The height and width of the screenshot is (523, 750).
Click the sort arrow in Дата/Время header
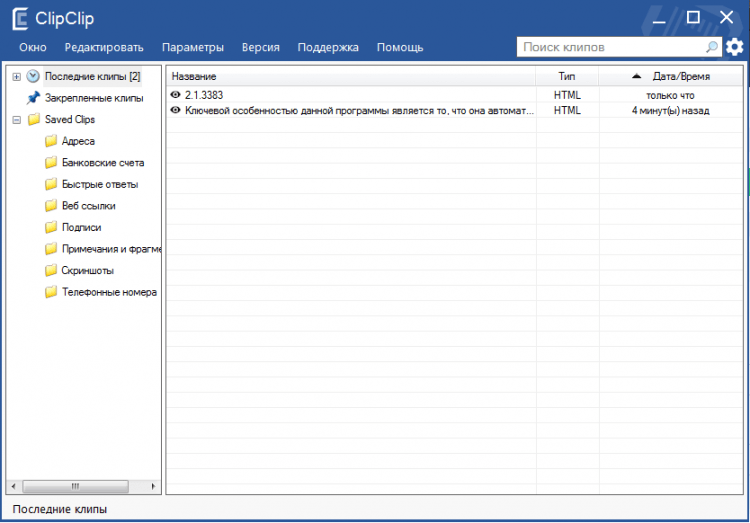[636, 76]
